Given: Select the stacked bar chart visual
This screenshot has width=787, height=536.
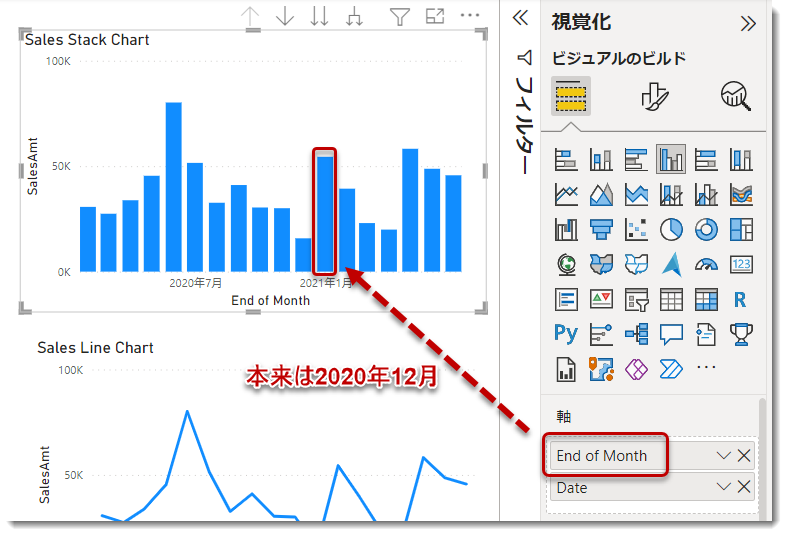Looking at the screenshot, I should click(566, 160).
